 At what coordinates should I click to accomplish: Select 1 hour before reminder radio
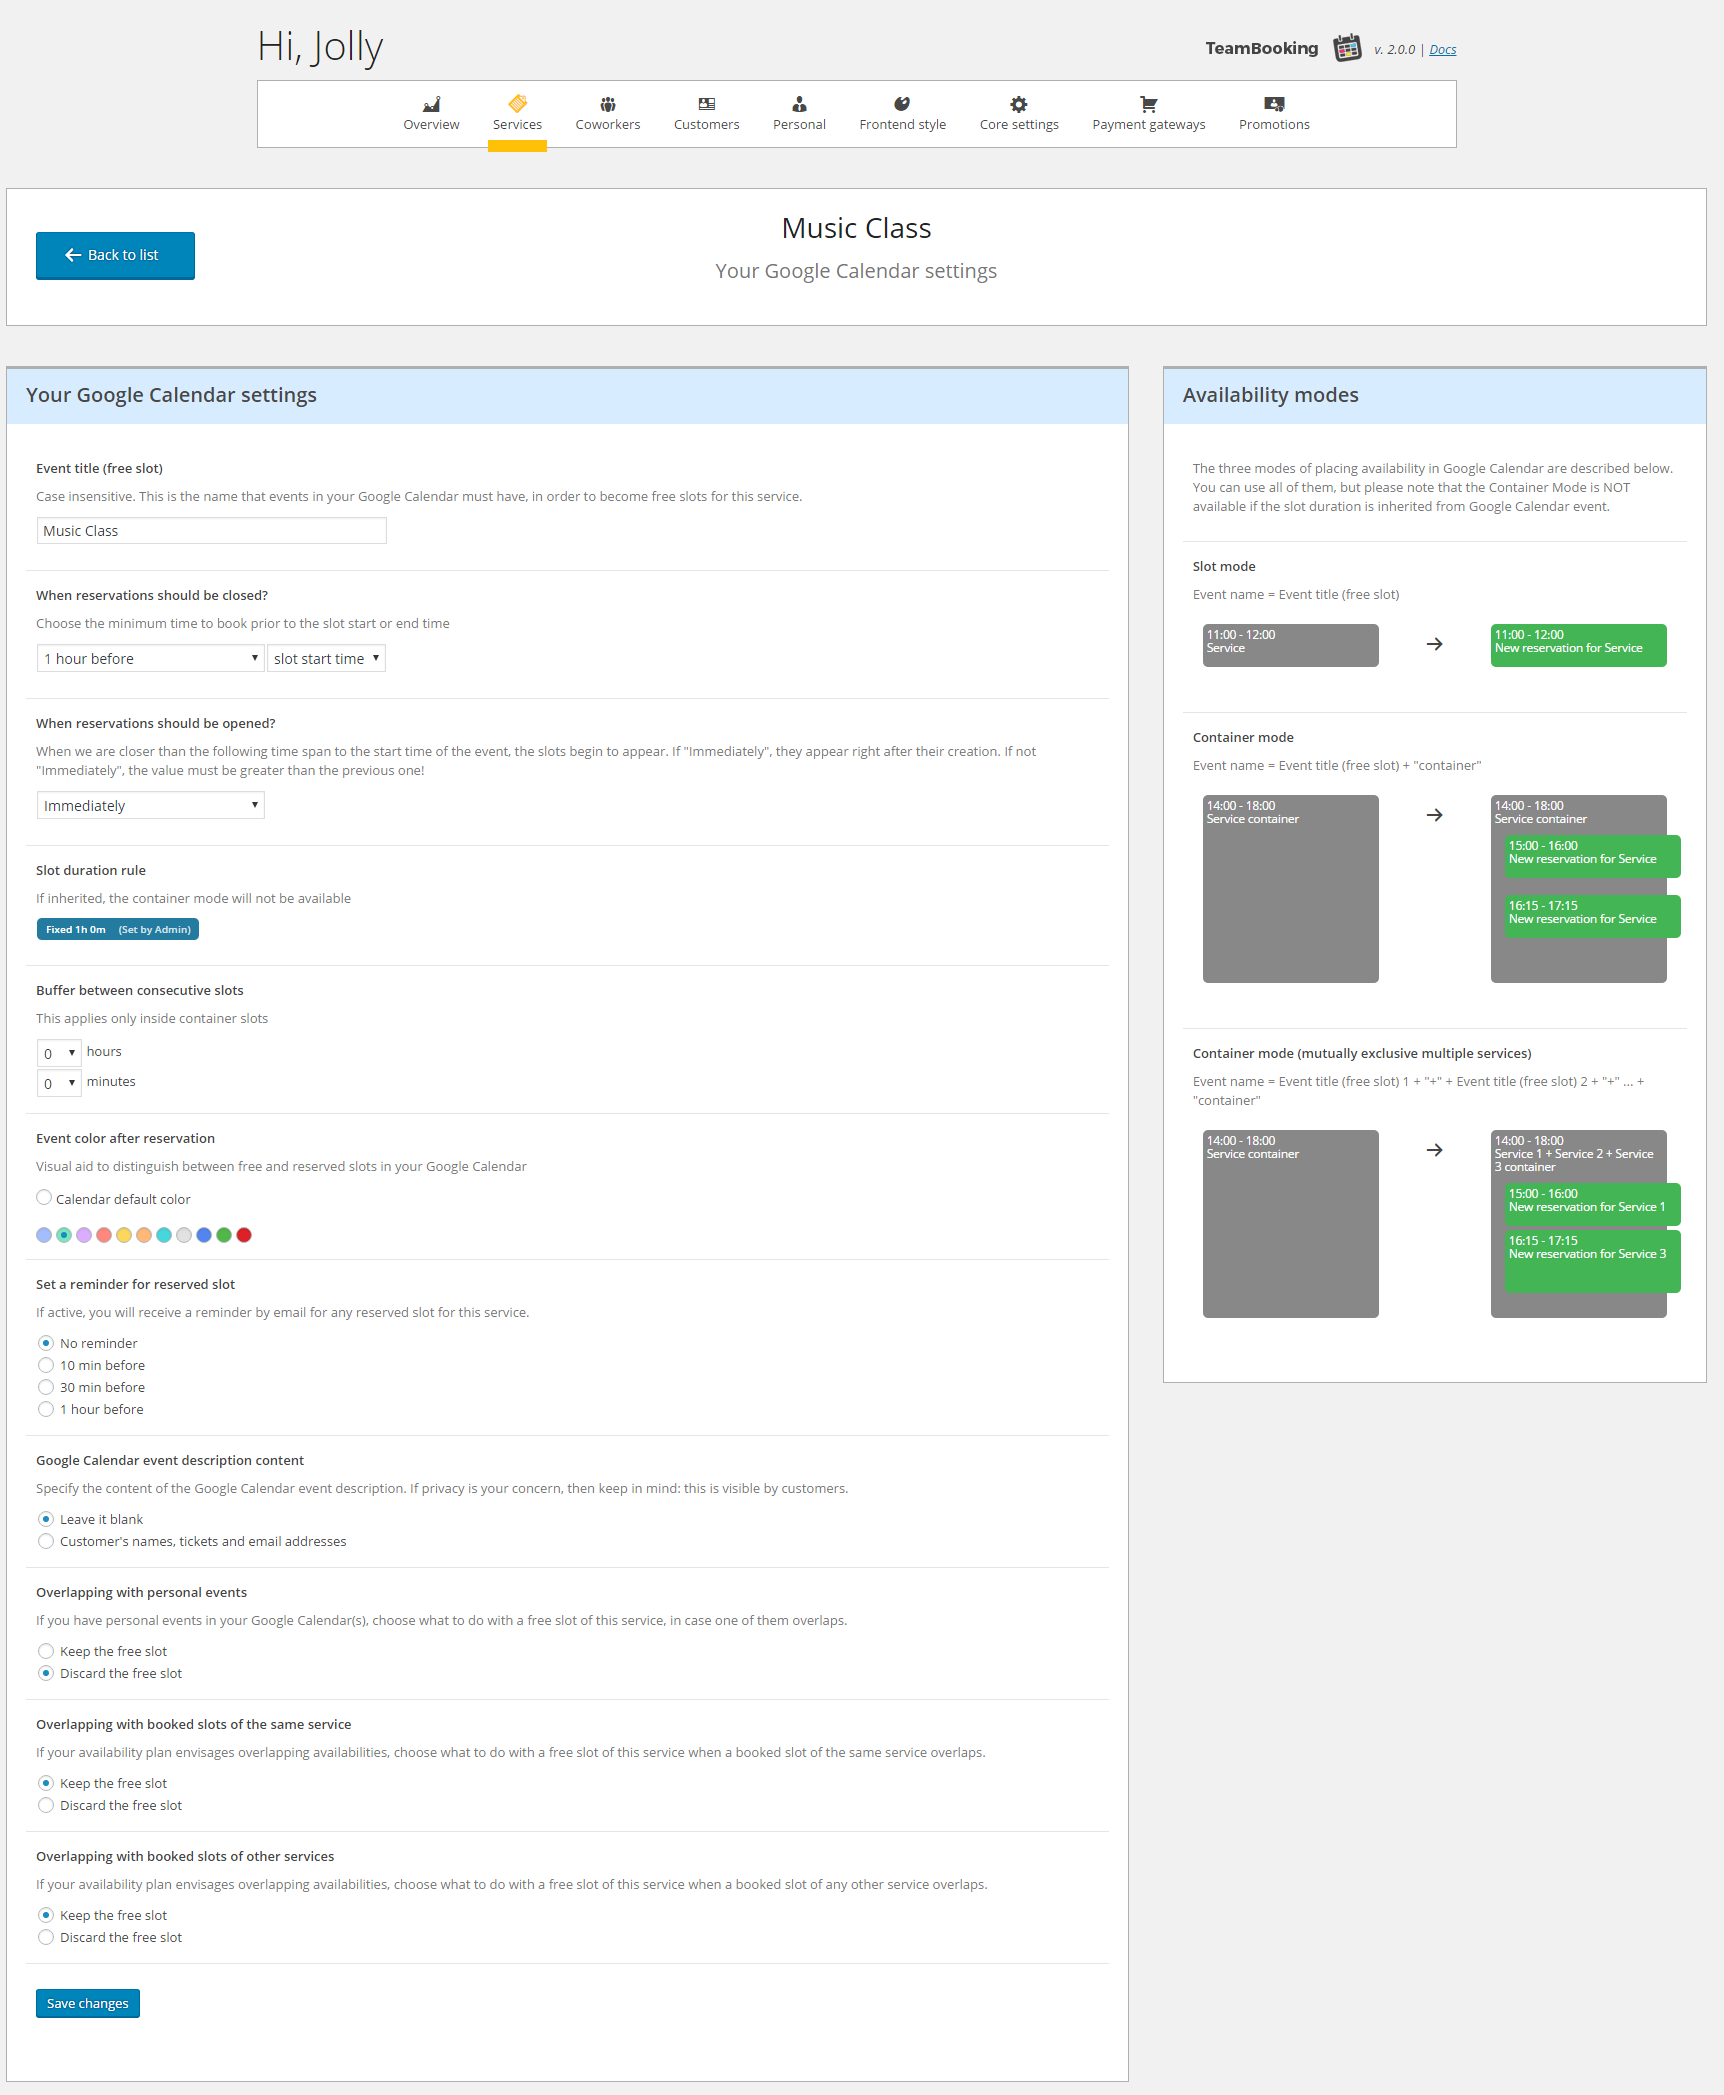46,1409
